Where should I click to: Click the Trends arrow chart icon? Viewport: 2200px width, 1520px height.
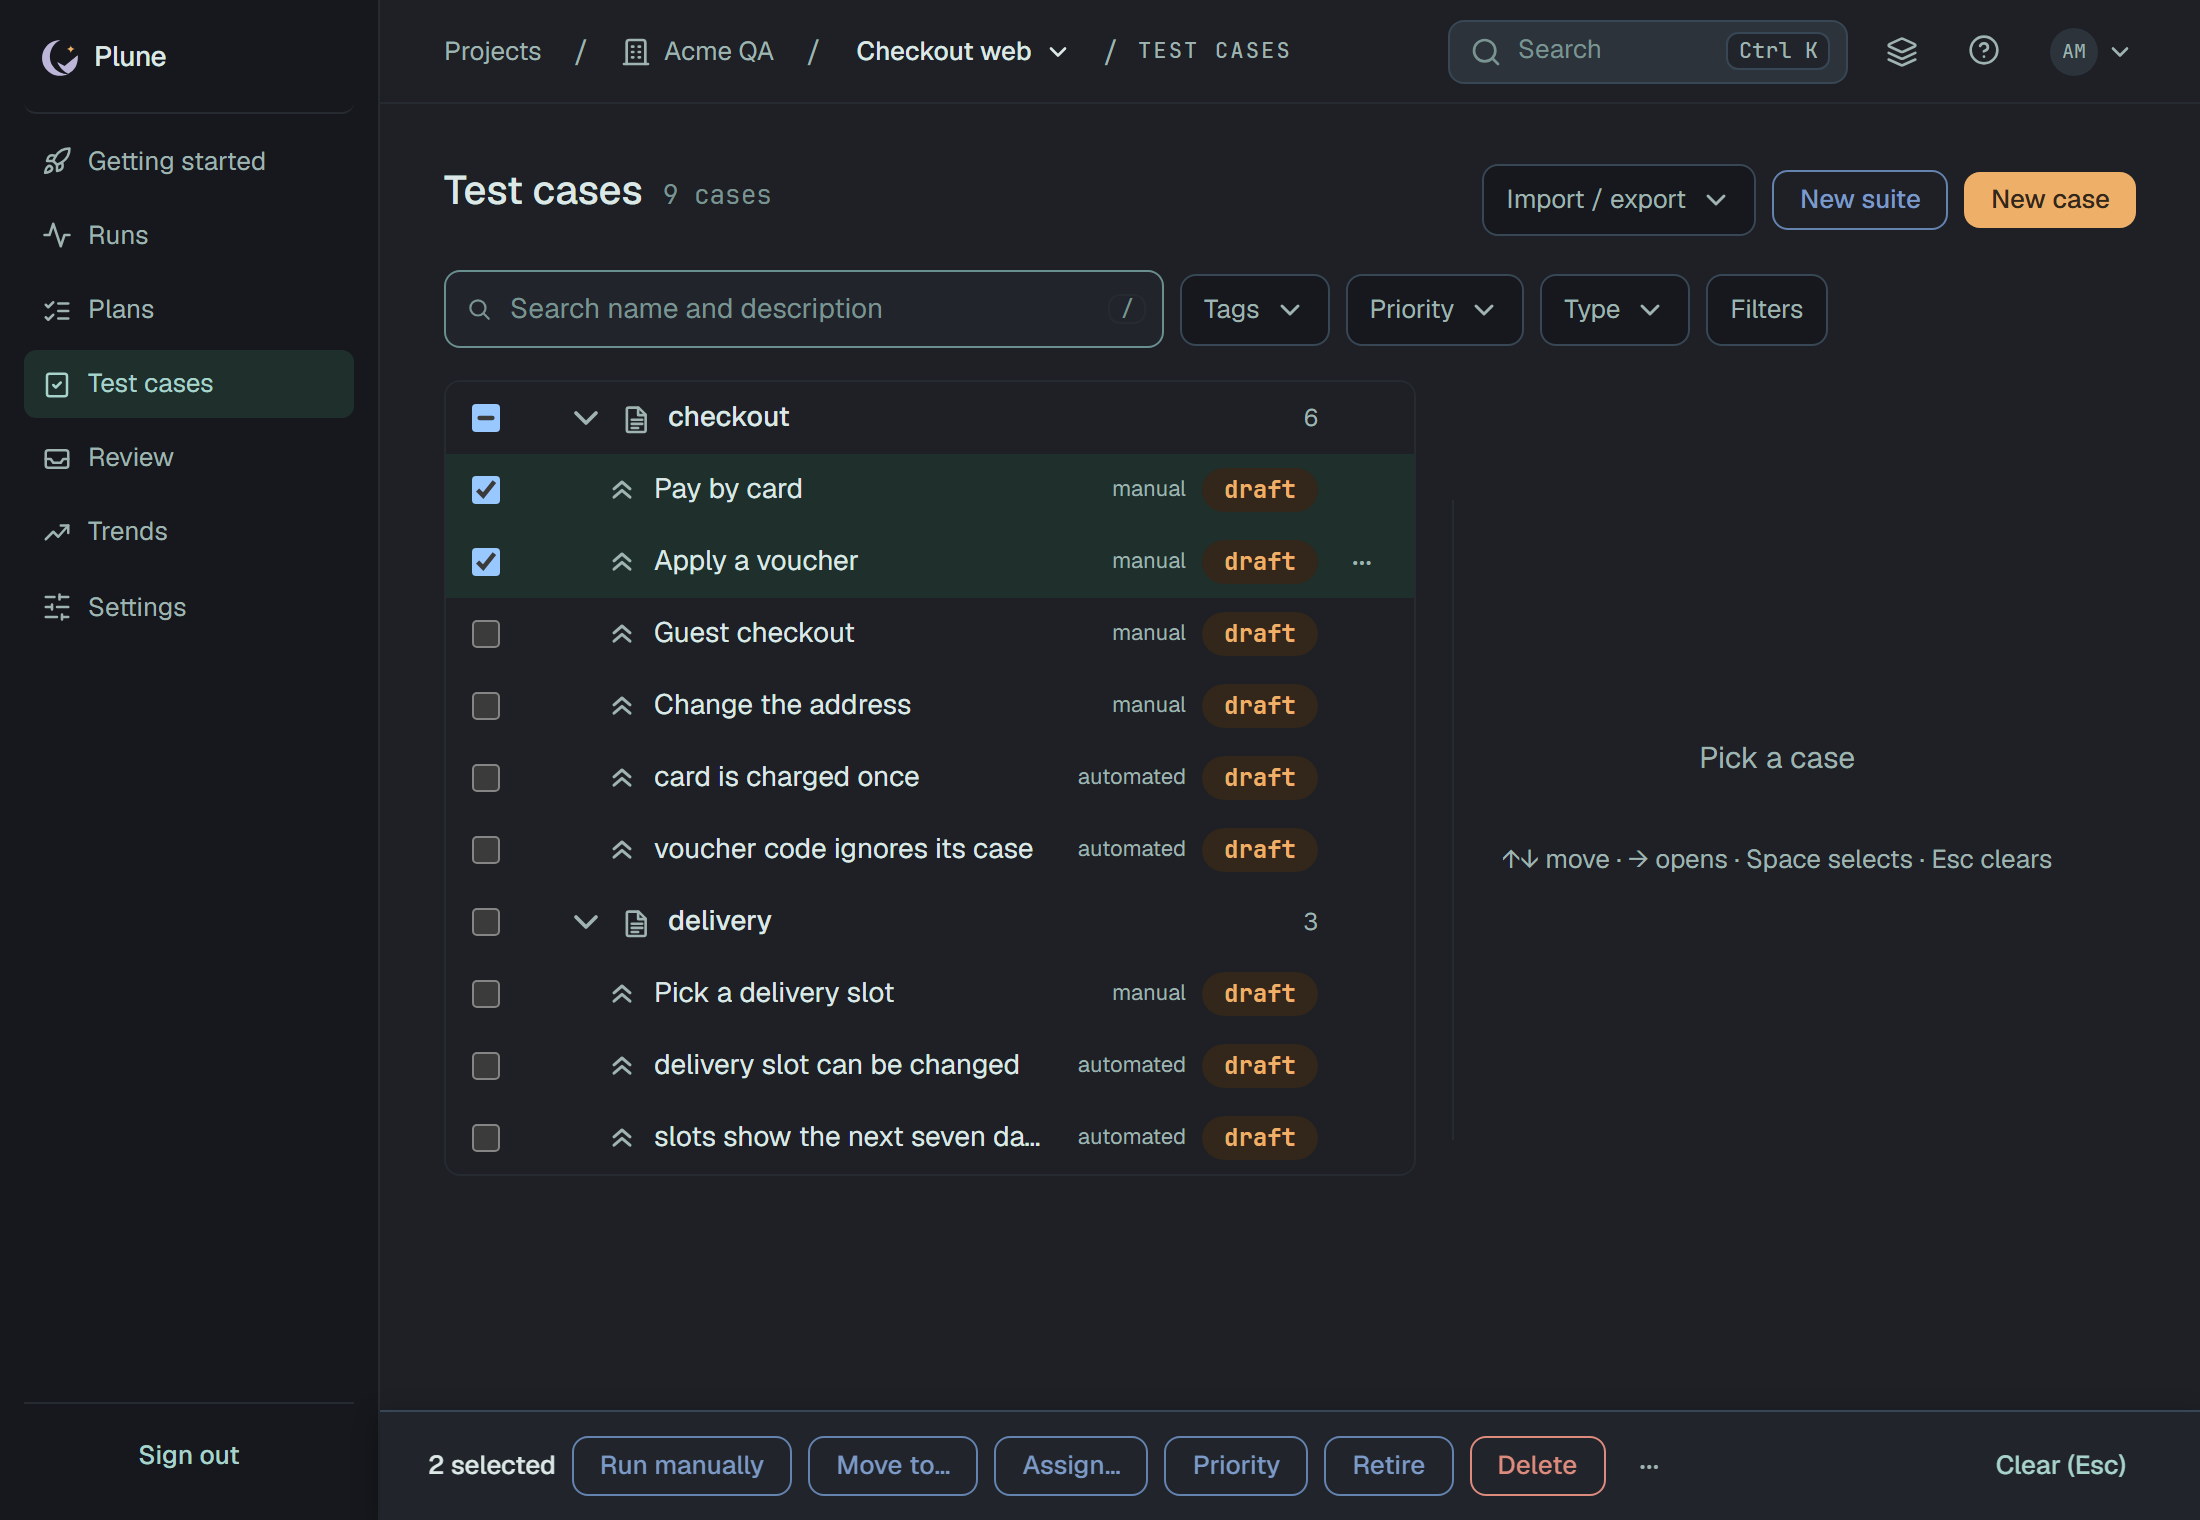tap(57, 531)
